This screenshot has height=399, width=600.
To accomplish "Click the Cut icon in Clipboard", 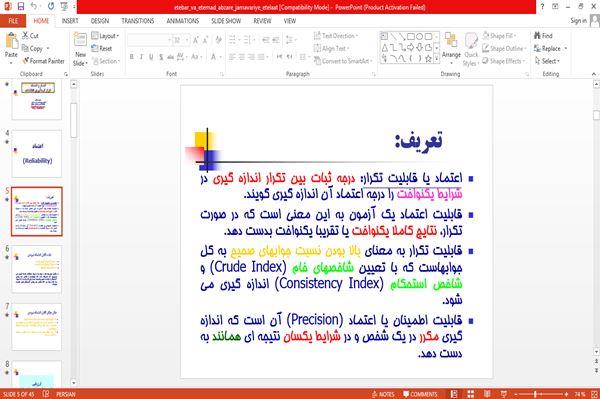I will 26,36.
